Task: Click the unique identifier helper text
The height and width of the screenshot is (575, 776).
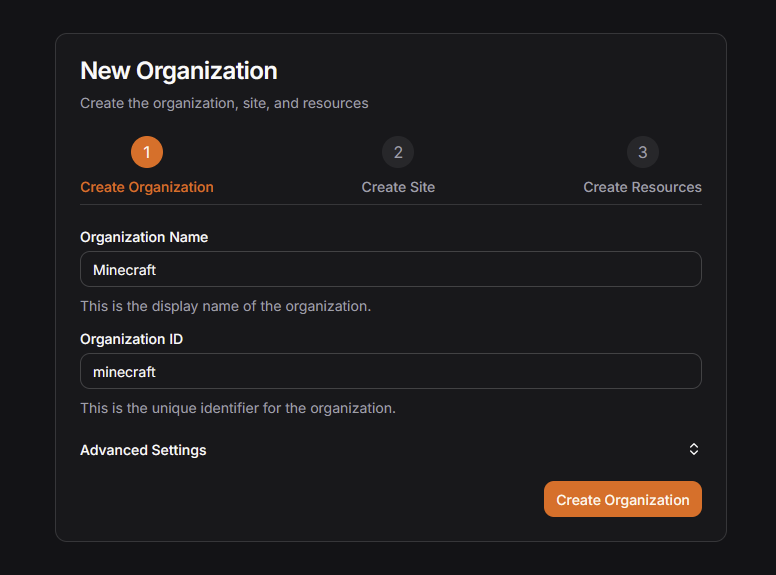Action: click(238, 408)
